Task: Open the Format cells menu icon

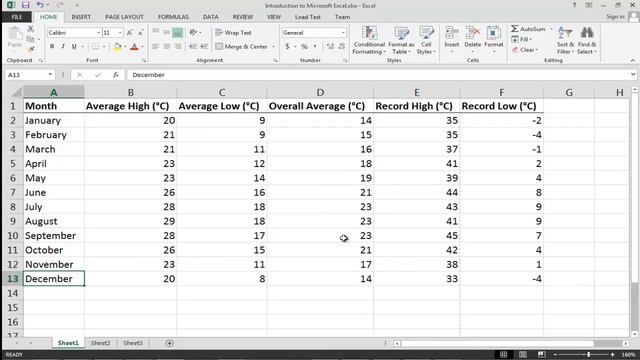Action: (x=494, y=33)
